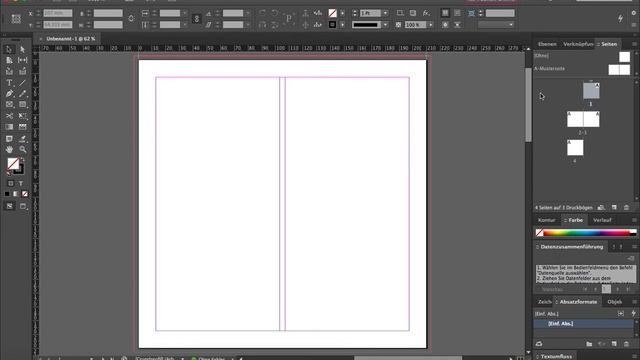Select the [Ohne] master row

(x=582, y=56)
